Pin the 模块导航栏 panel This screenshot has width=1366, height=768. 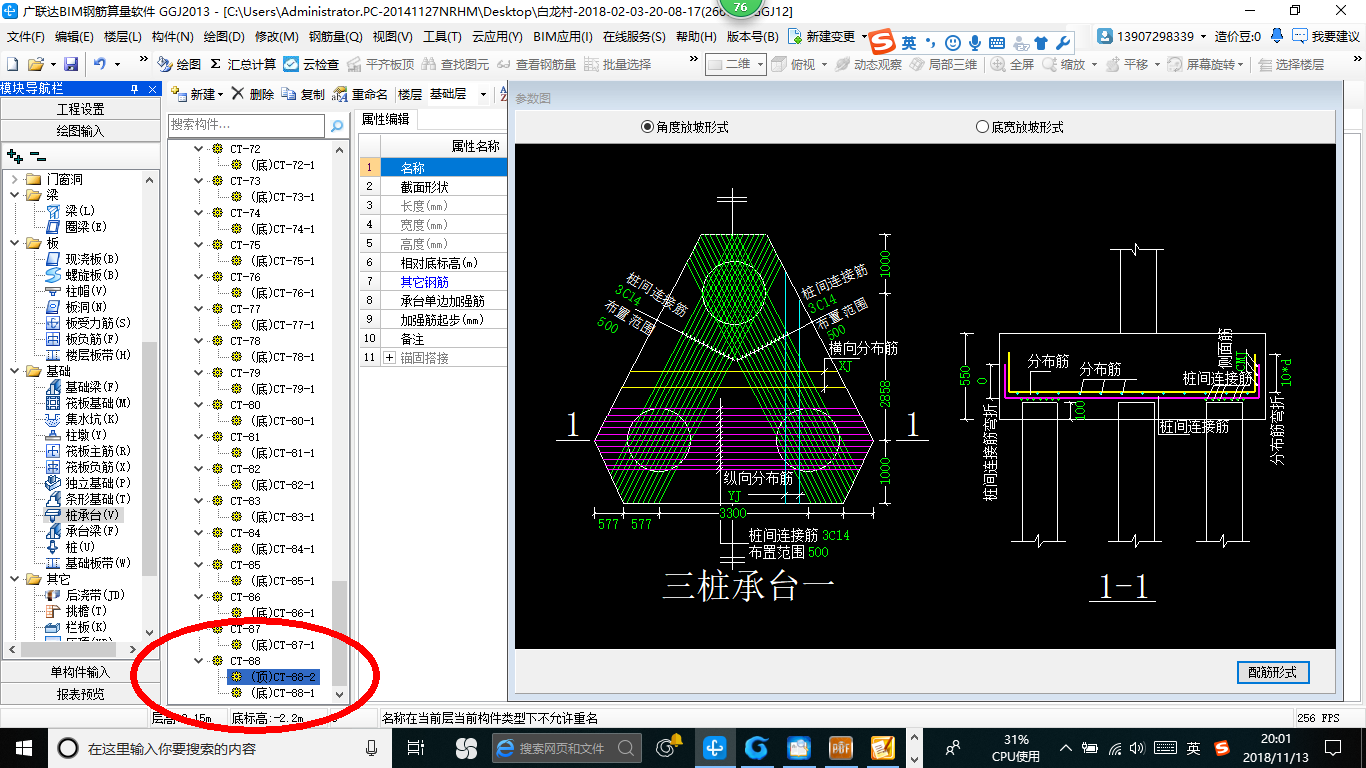(x=135, y=89)
